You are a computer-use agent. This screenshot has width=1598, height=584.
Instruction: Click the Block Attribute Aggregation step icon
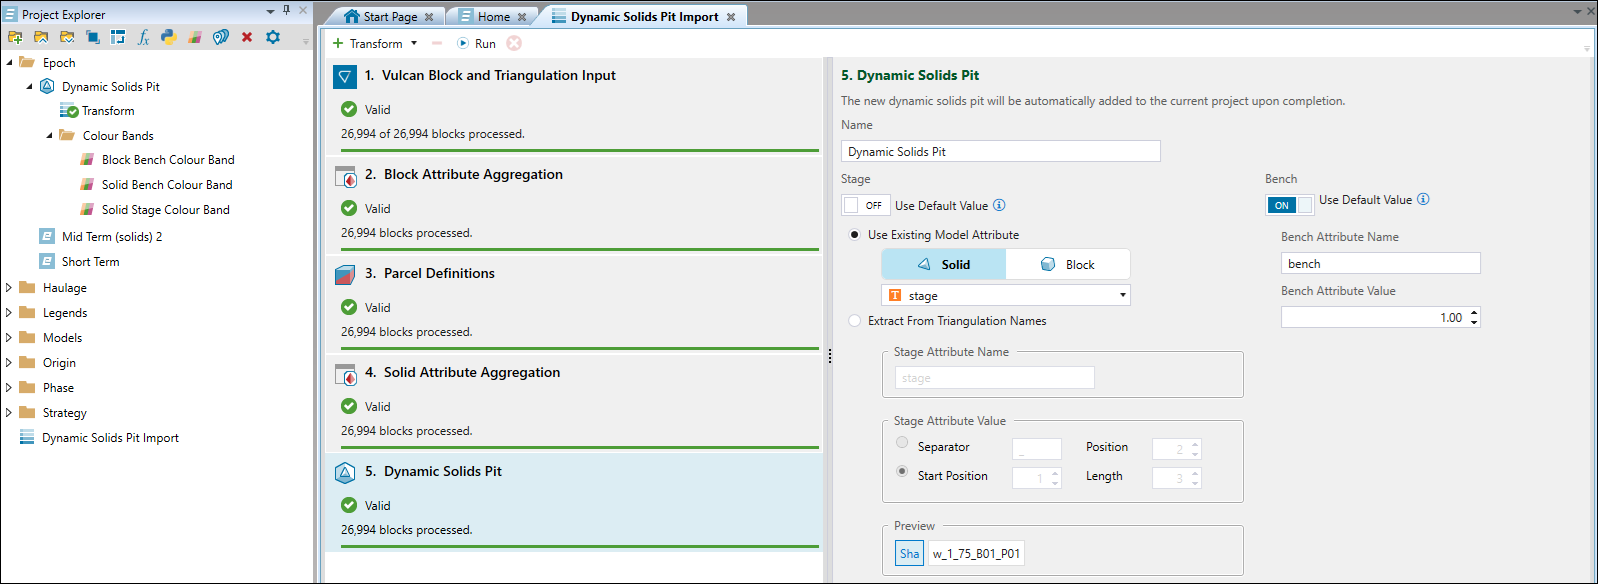pyautogui.click(x=346, y=176)
